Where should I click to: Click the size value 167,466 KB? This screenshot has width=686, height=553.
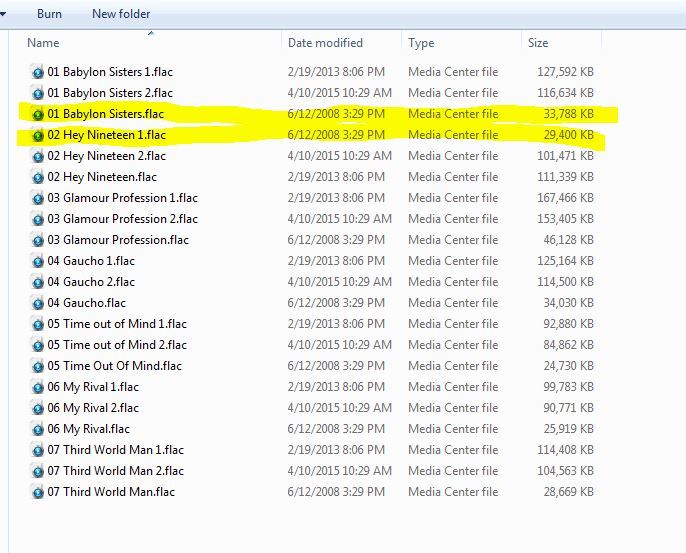click(x=565, y=198)
